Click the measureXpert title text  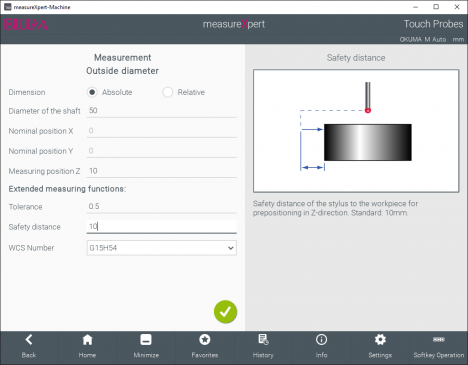pyautogui.click(x=234, y=24)
